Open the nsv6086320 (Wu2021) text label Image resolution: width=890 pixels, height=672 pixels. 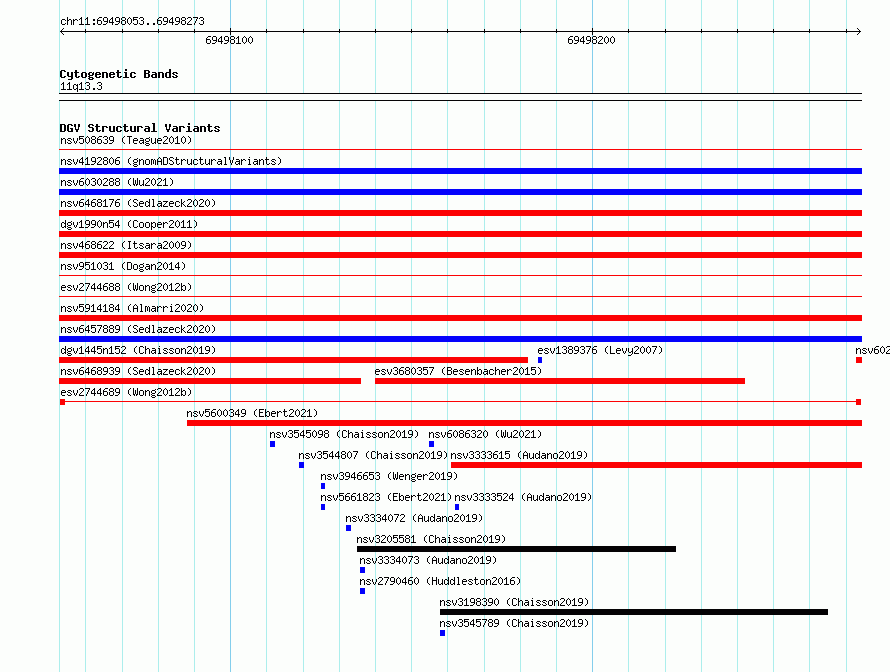click(485, 434)
